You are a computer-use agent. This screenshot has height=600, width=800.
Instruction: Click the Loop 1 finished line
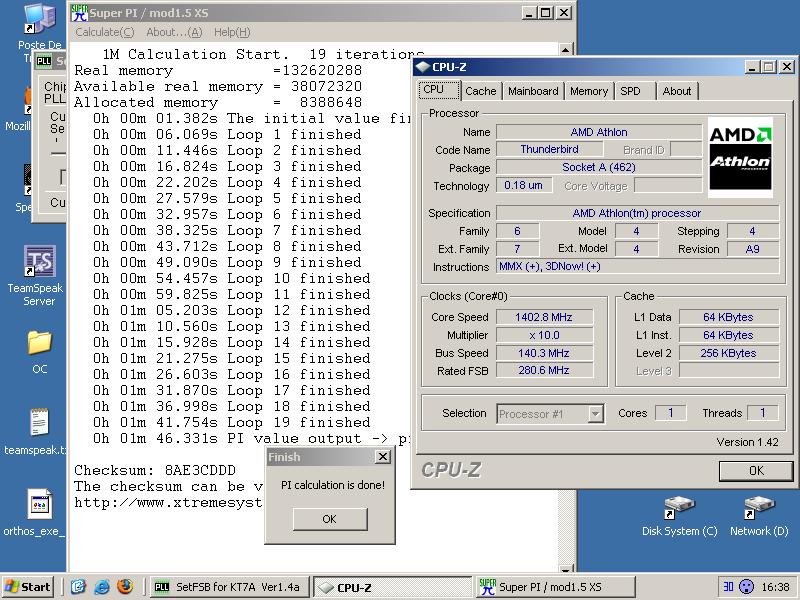coord(227,134)
